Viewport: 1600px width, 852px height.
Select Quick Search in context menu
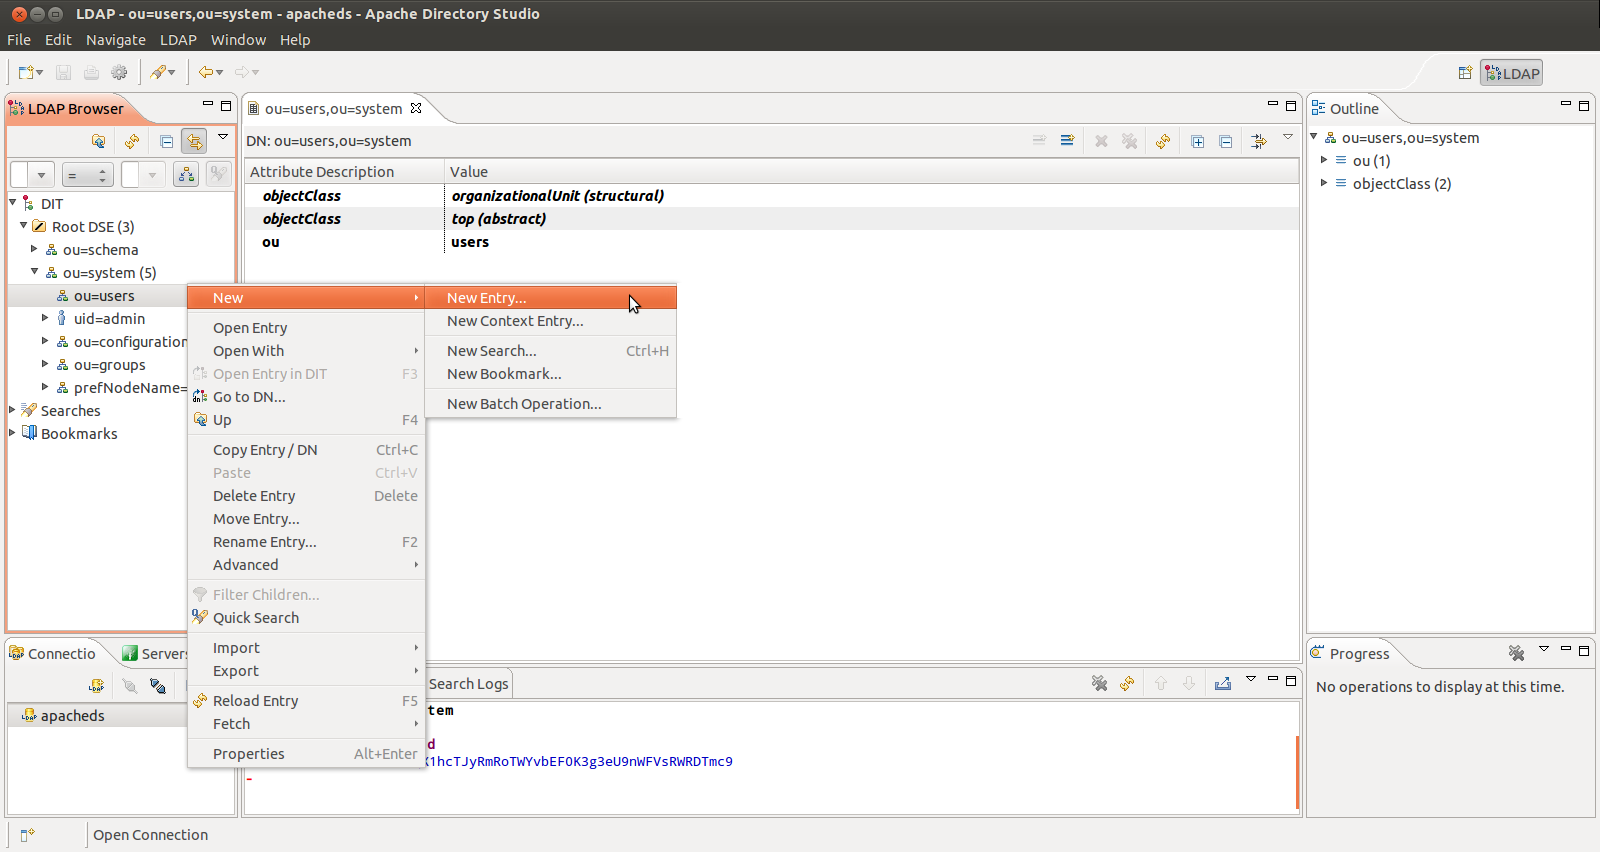tap(306, 618)
